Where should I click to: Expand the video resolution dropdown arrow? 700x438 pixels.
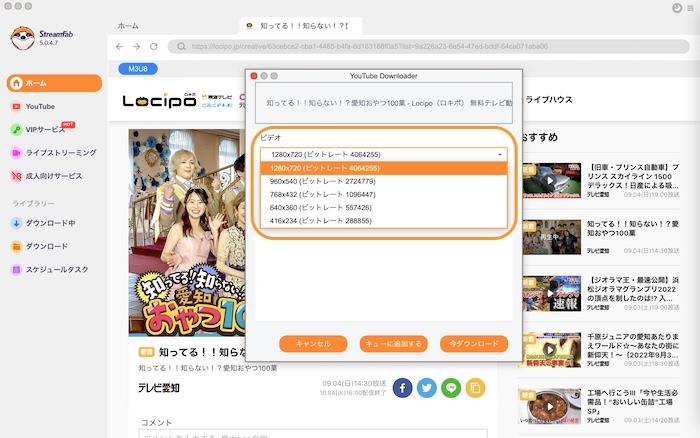[x=500, y=154]
